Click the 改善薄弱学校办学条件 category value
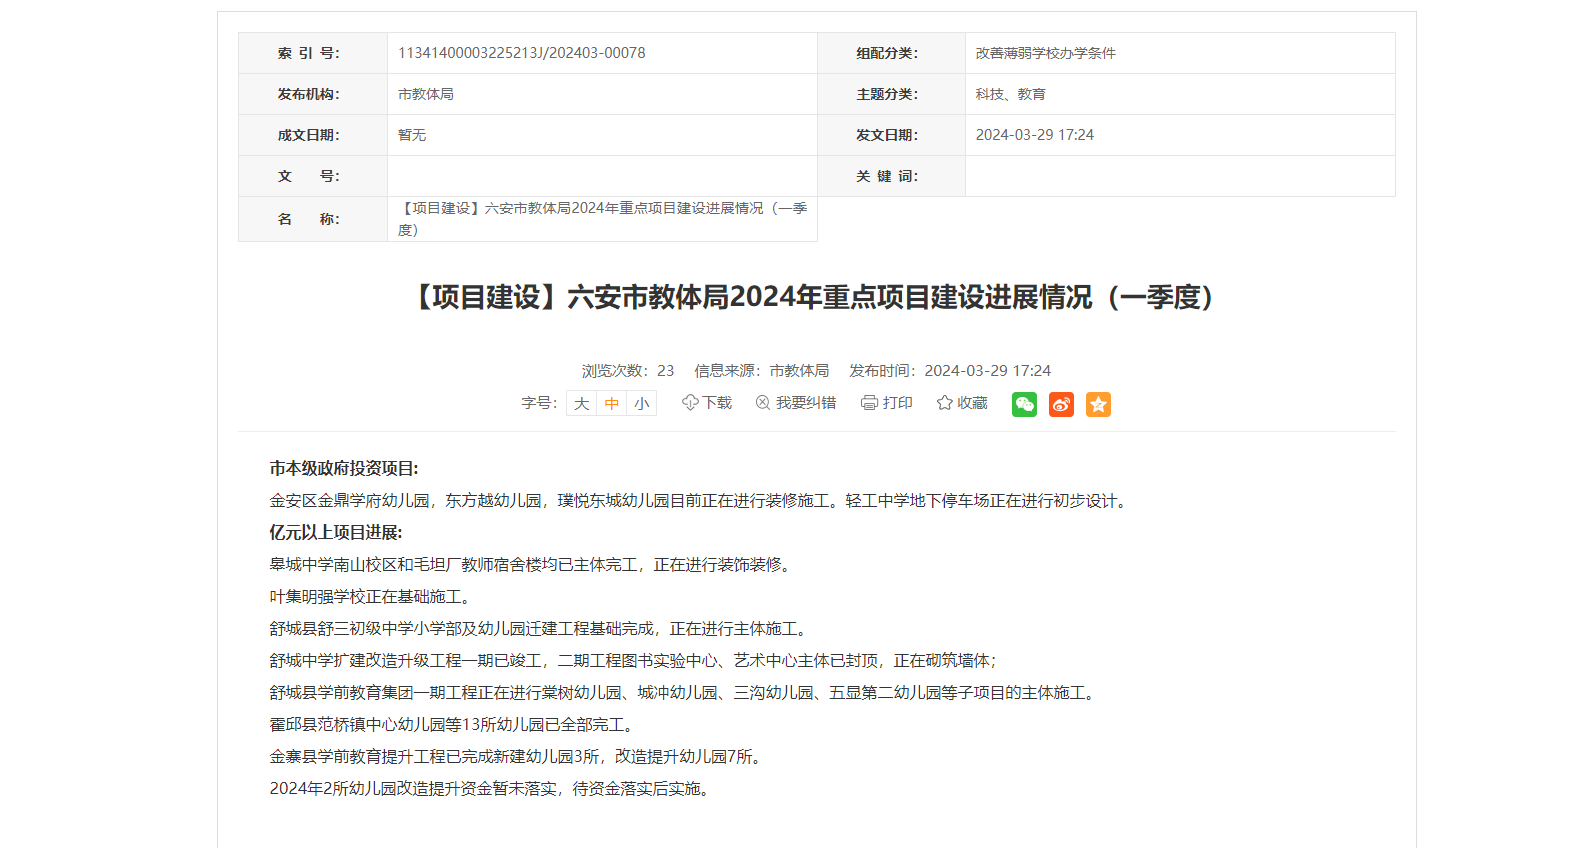Screen dimensions: 1569x848 tap(1045, 53)
